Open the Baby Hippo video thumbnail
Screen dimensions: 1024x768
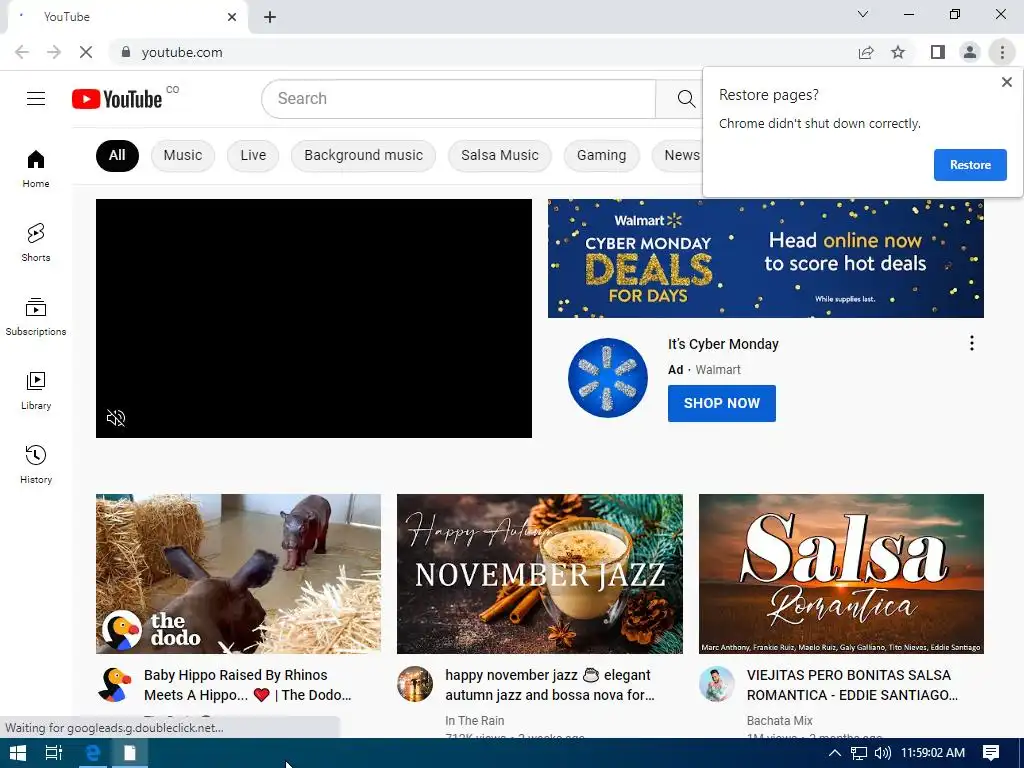click(x=238, y=573)
